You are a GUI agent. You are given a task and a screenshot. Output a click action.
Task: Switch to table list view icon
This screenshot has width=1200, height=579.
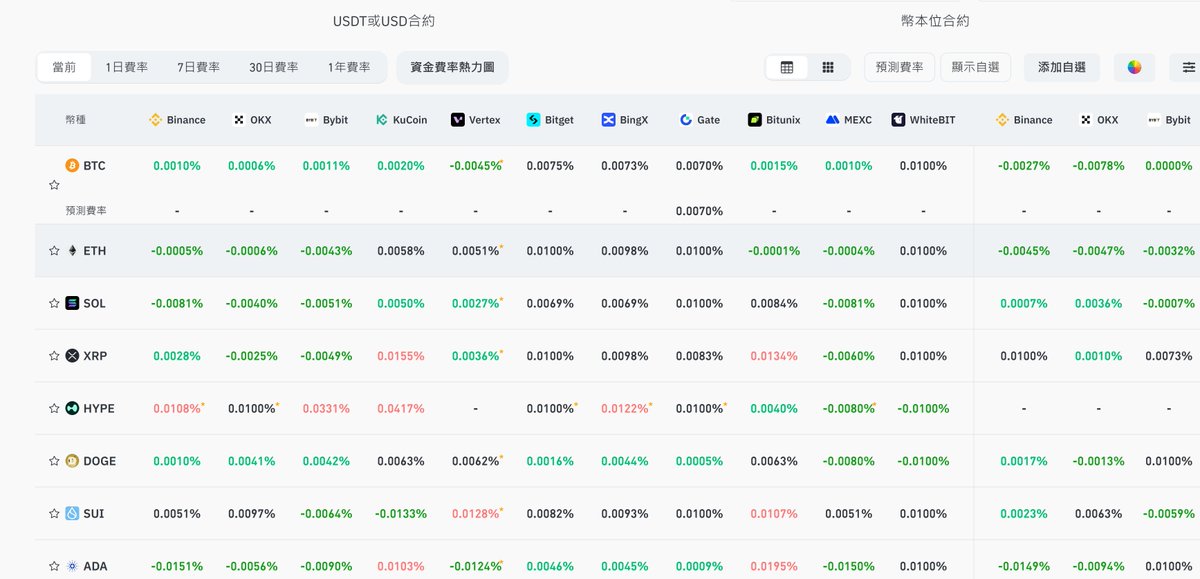(787, 67)
